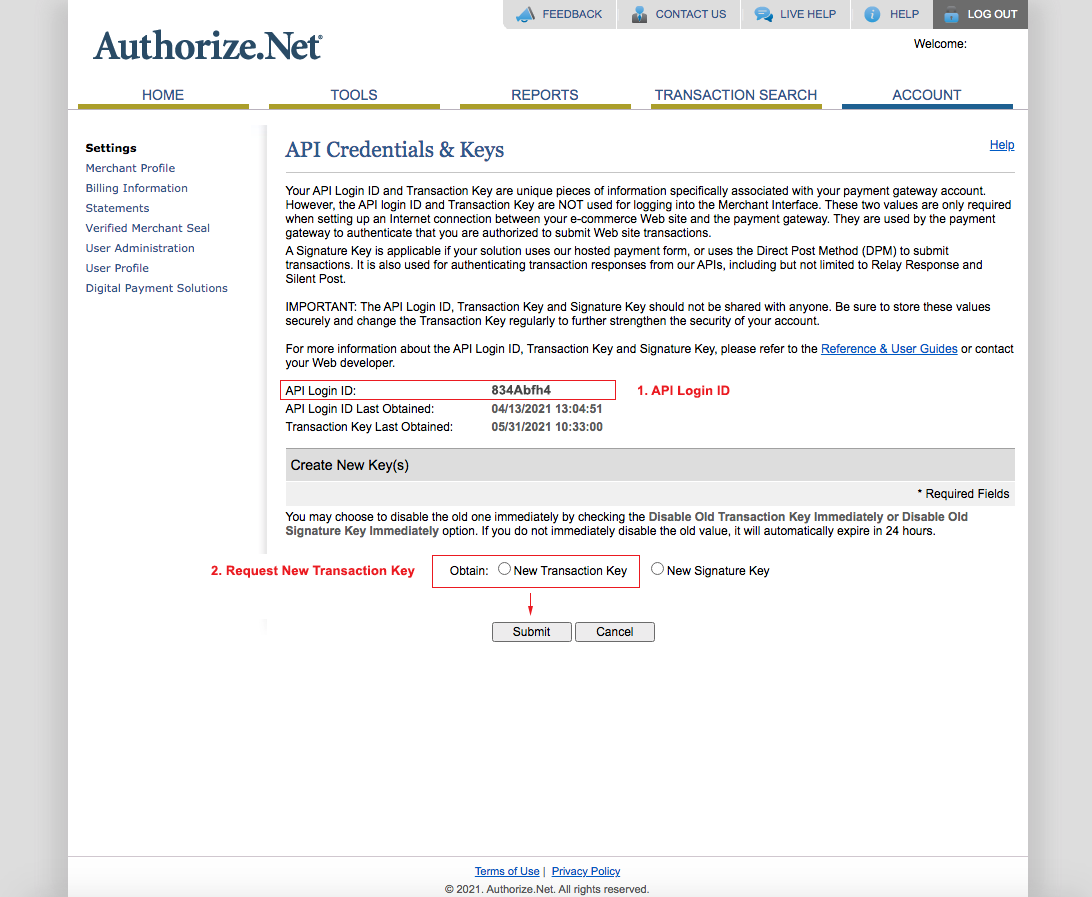Image resolution: width=1092 pixels, height=897 pixels.
Task: Click the date 05/31/2021 10:33:00
Action: click(x=547, y=427)
